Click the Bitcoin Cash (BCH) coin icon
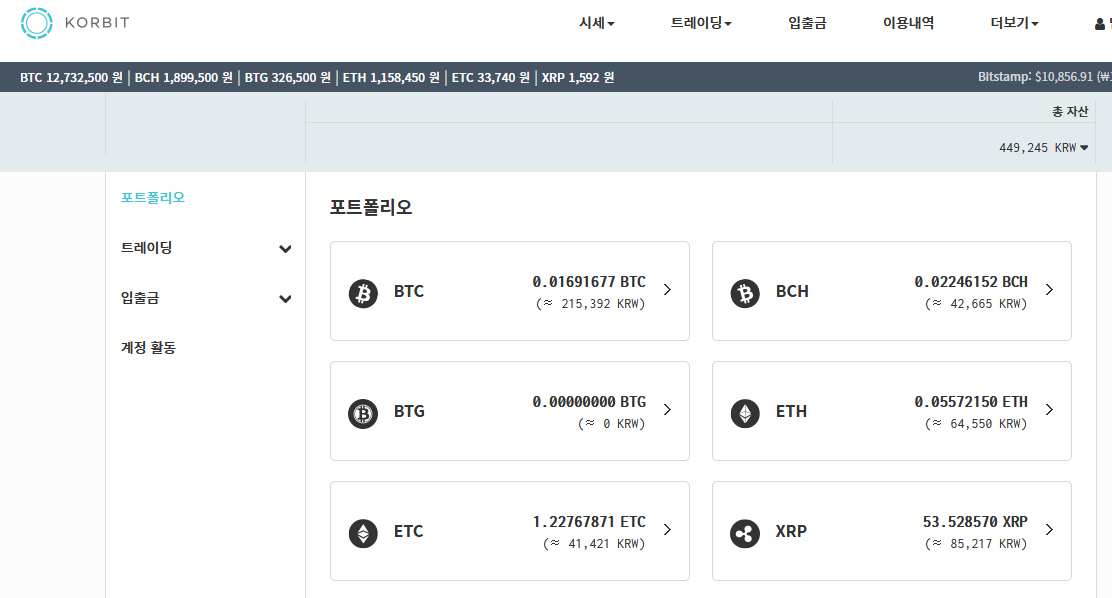This screenshot has width=1112, height=598. tap(745, 293)
